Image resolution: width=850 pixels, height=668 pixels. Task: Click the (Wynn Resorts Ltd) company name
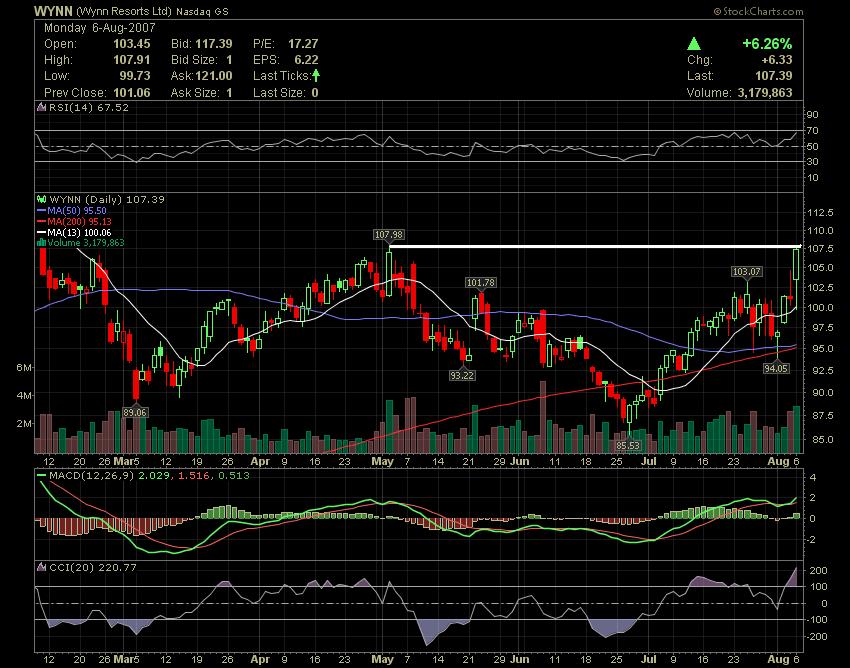tap(124, 11)
